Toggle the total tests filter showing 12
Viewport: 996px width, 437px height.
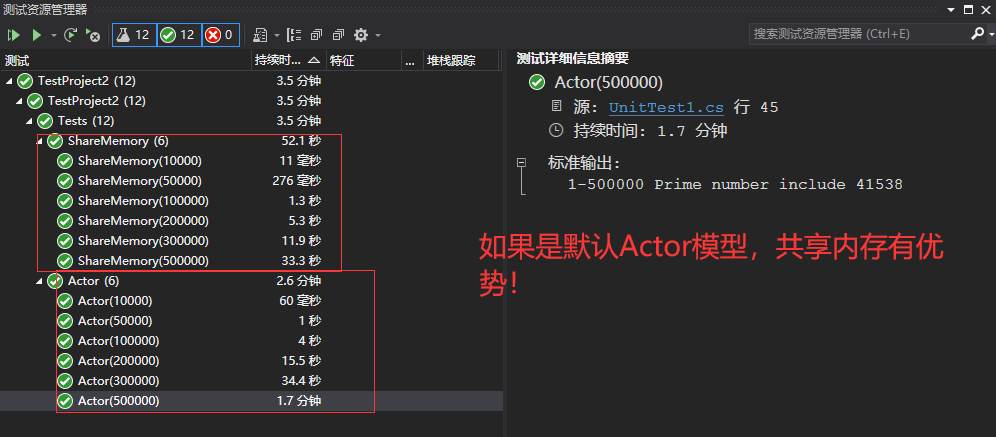[x=134, y=35]
